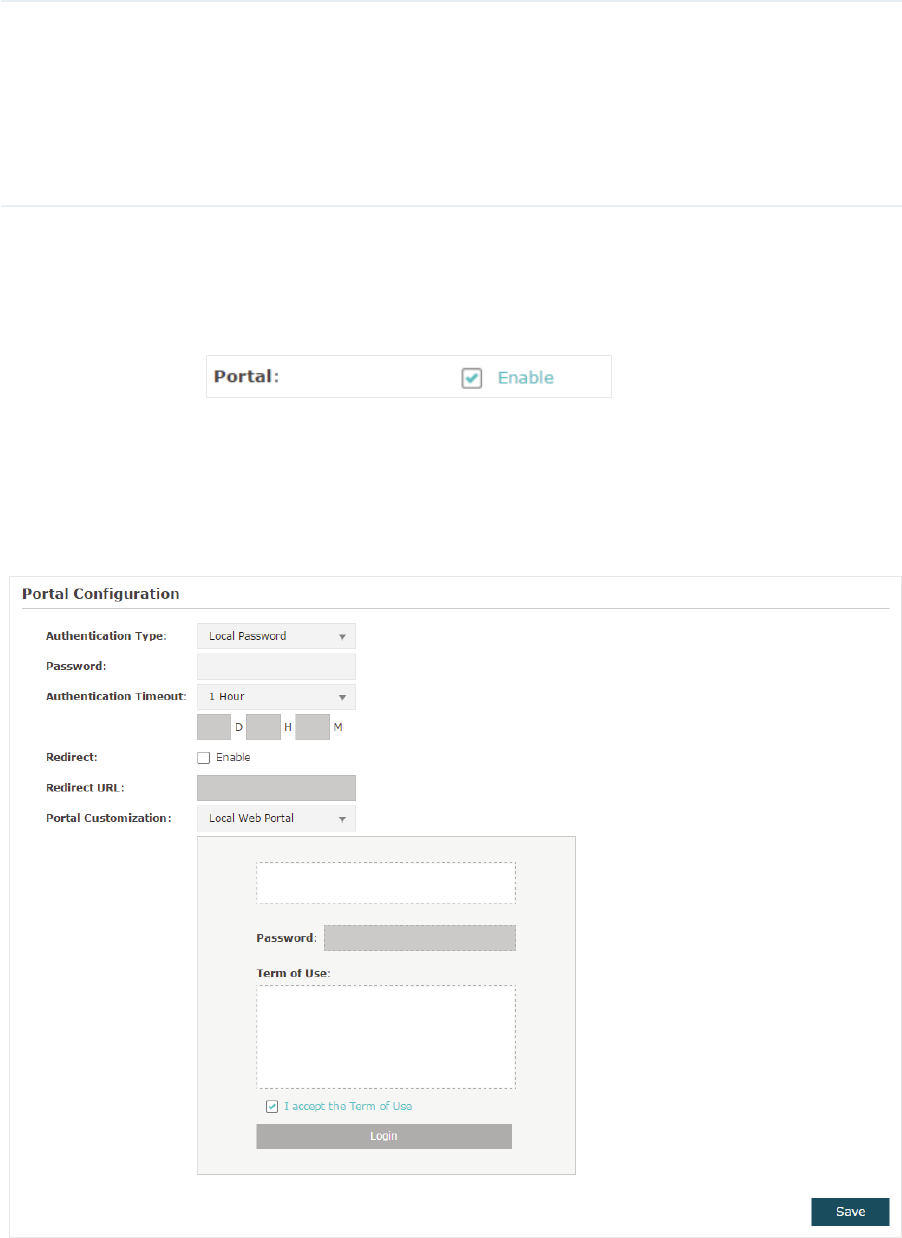The width and height of the screenshot is (902, 1238).
Task: Click the Portal Configuration heading
Action: click(x=101, y=594)
